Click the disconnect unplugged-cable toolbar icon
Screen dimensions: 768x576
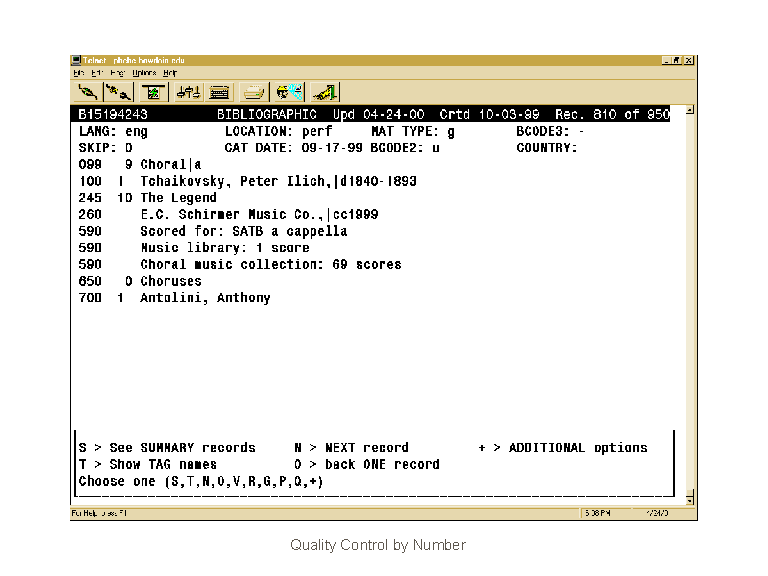(x=119, y=92)
